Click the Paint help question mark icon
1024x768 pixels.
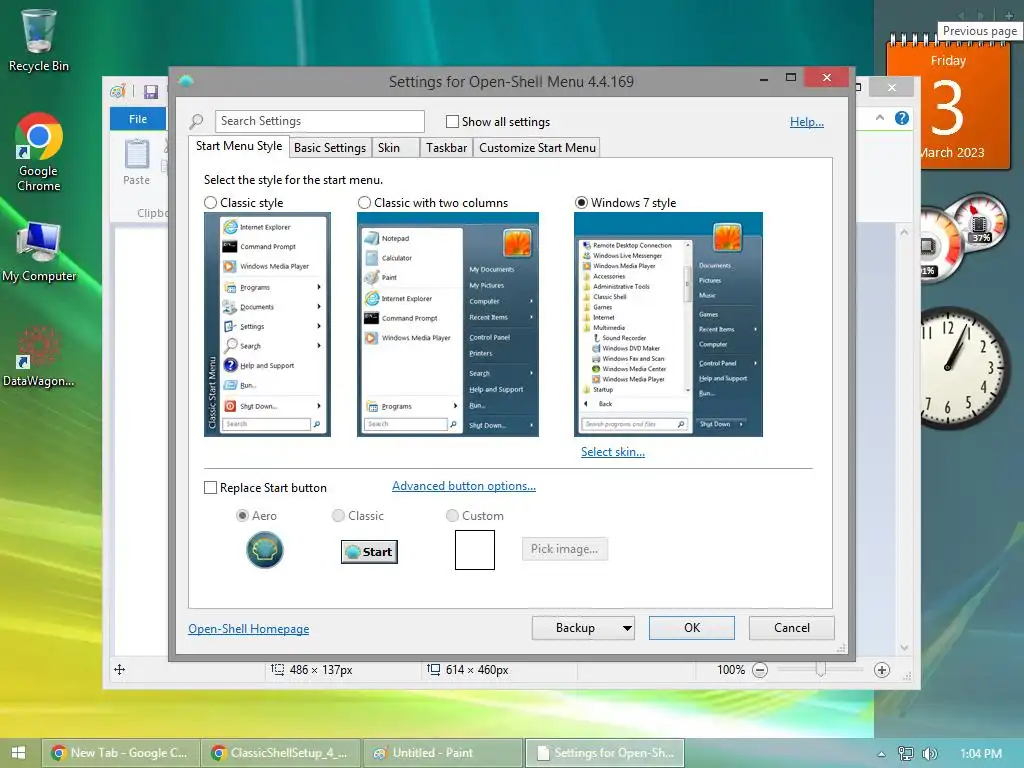pos(902,118)
